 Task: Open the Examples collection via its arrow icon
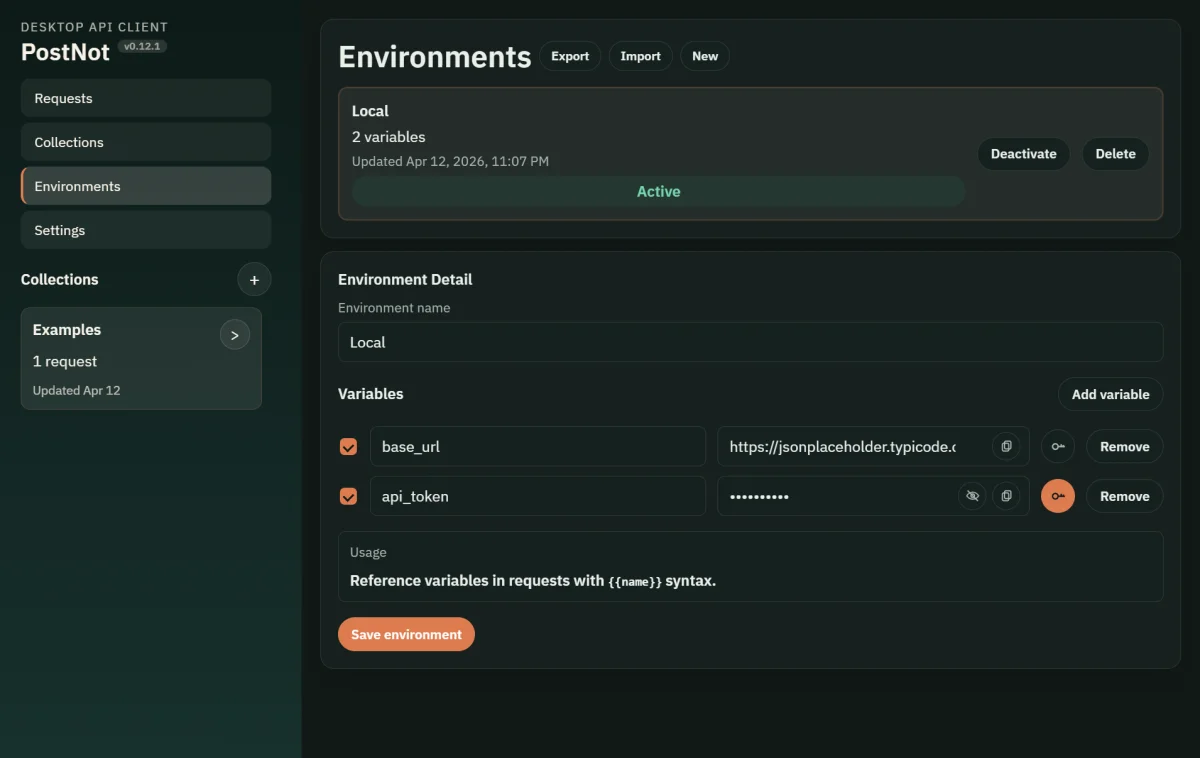click(235, 334)
